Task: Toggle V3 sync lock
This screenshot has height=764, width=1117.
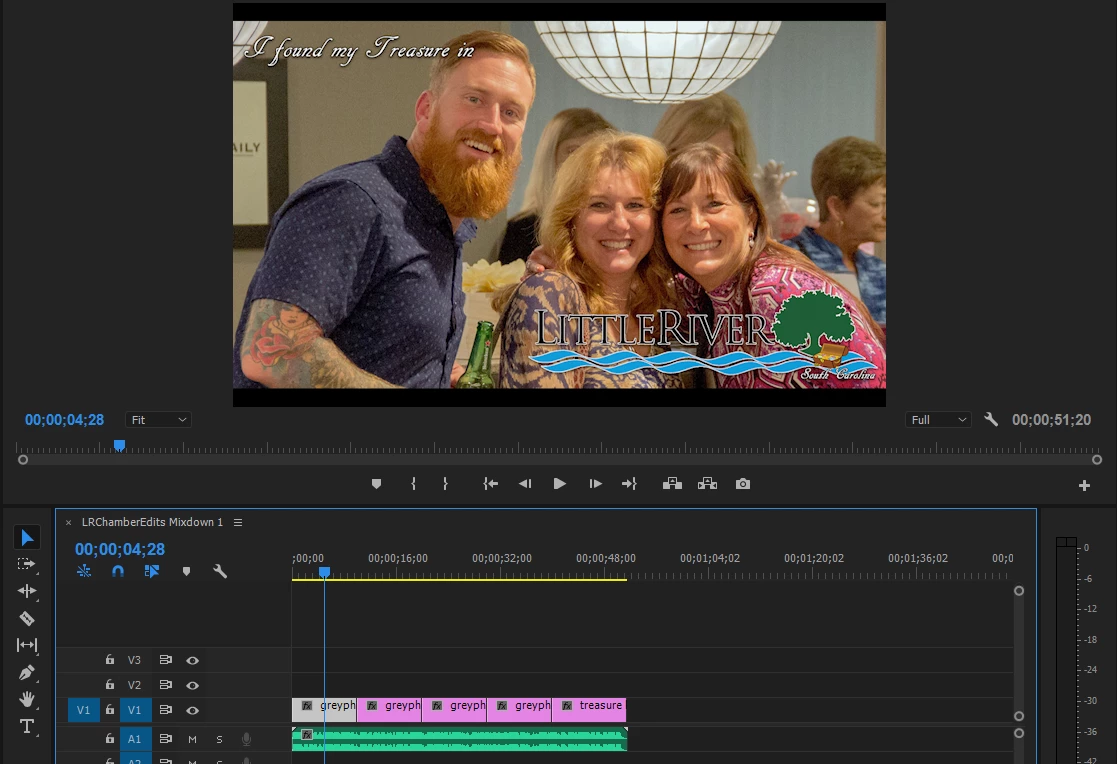Action: coord(165,660)
